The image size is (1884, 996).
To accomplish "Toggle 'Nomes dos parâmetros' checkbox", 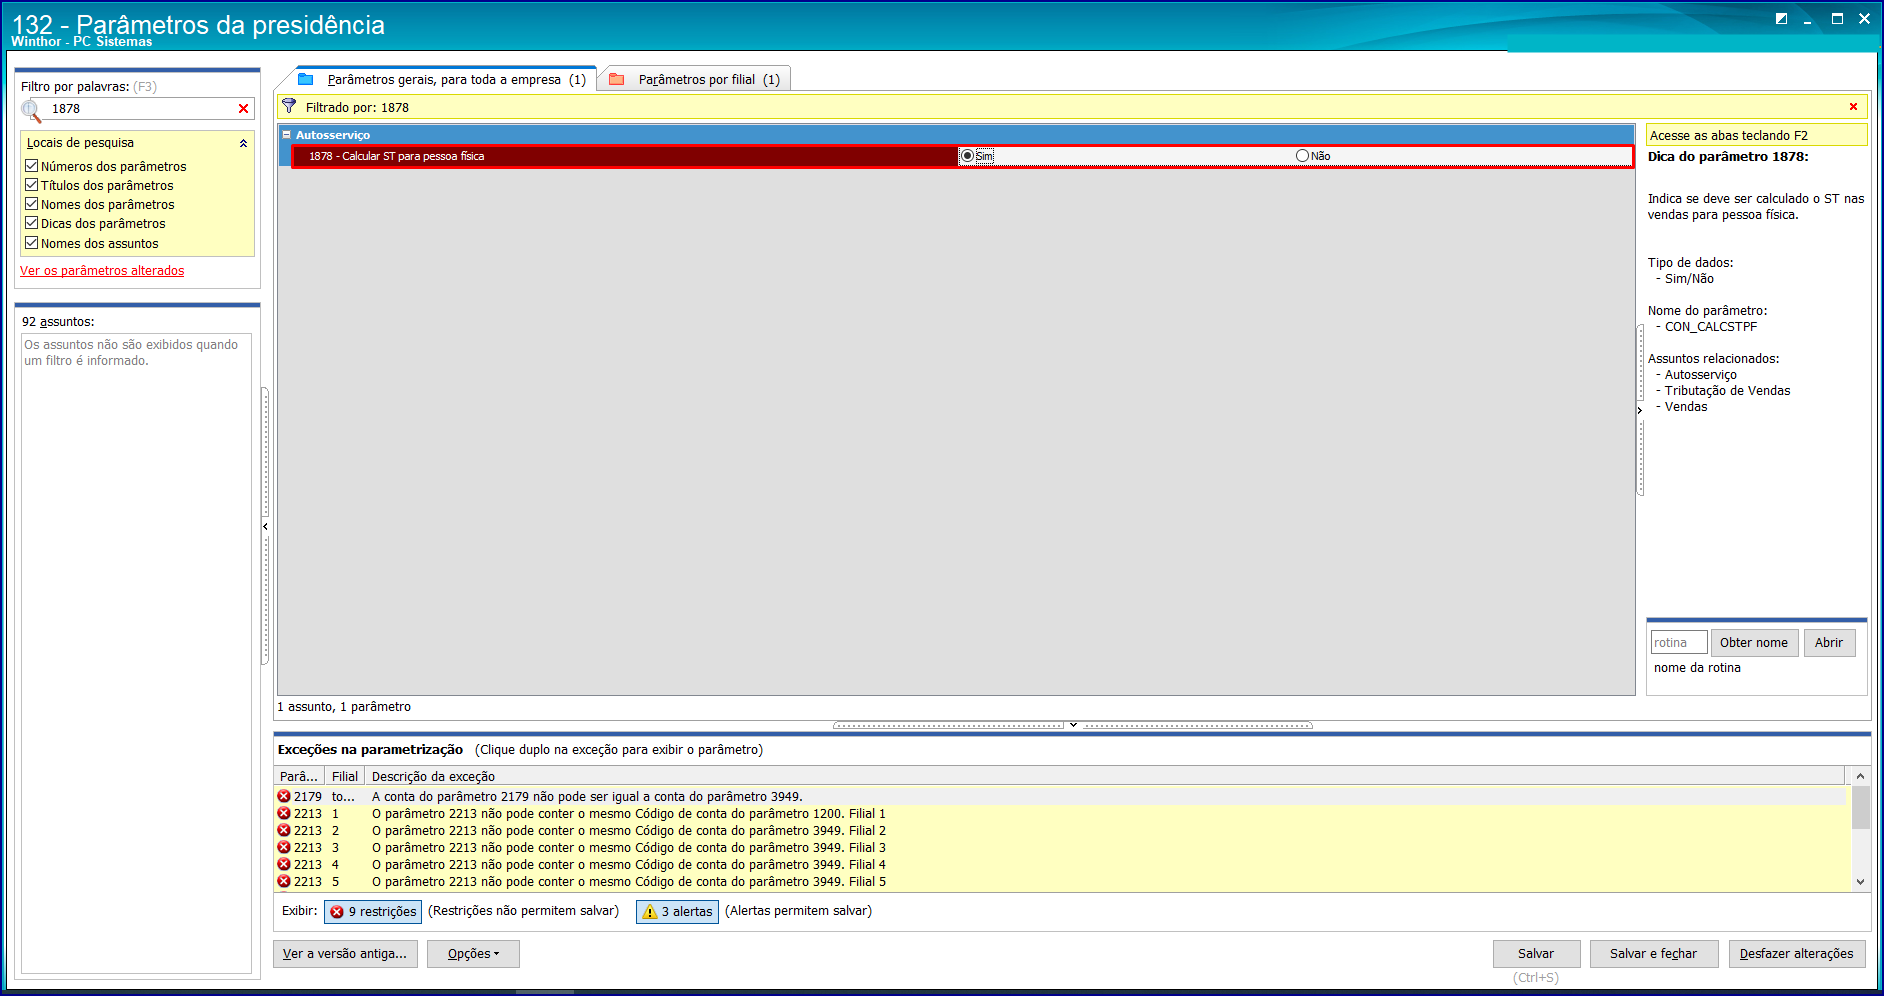I will 32,204.
